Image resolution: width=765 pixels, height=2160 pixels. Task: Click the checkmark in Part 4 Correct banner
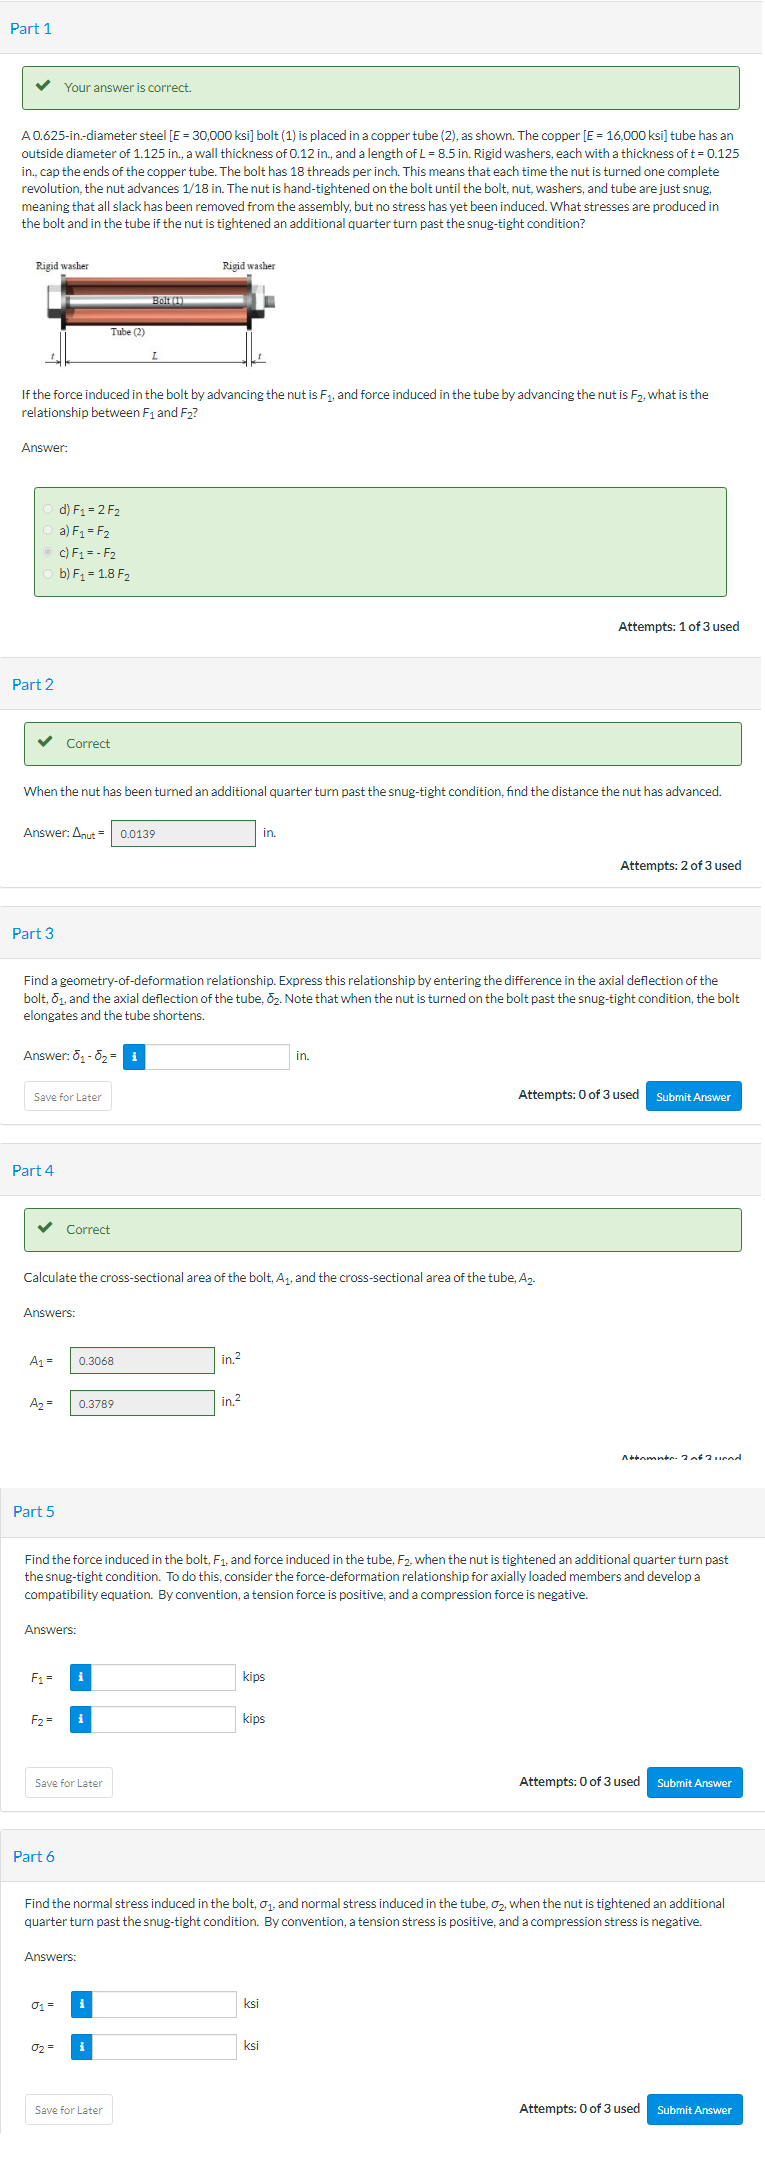42,1229
